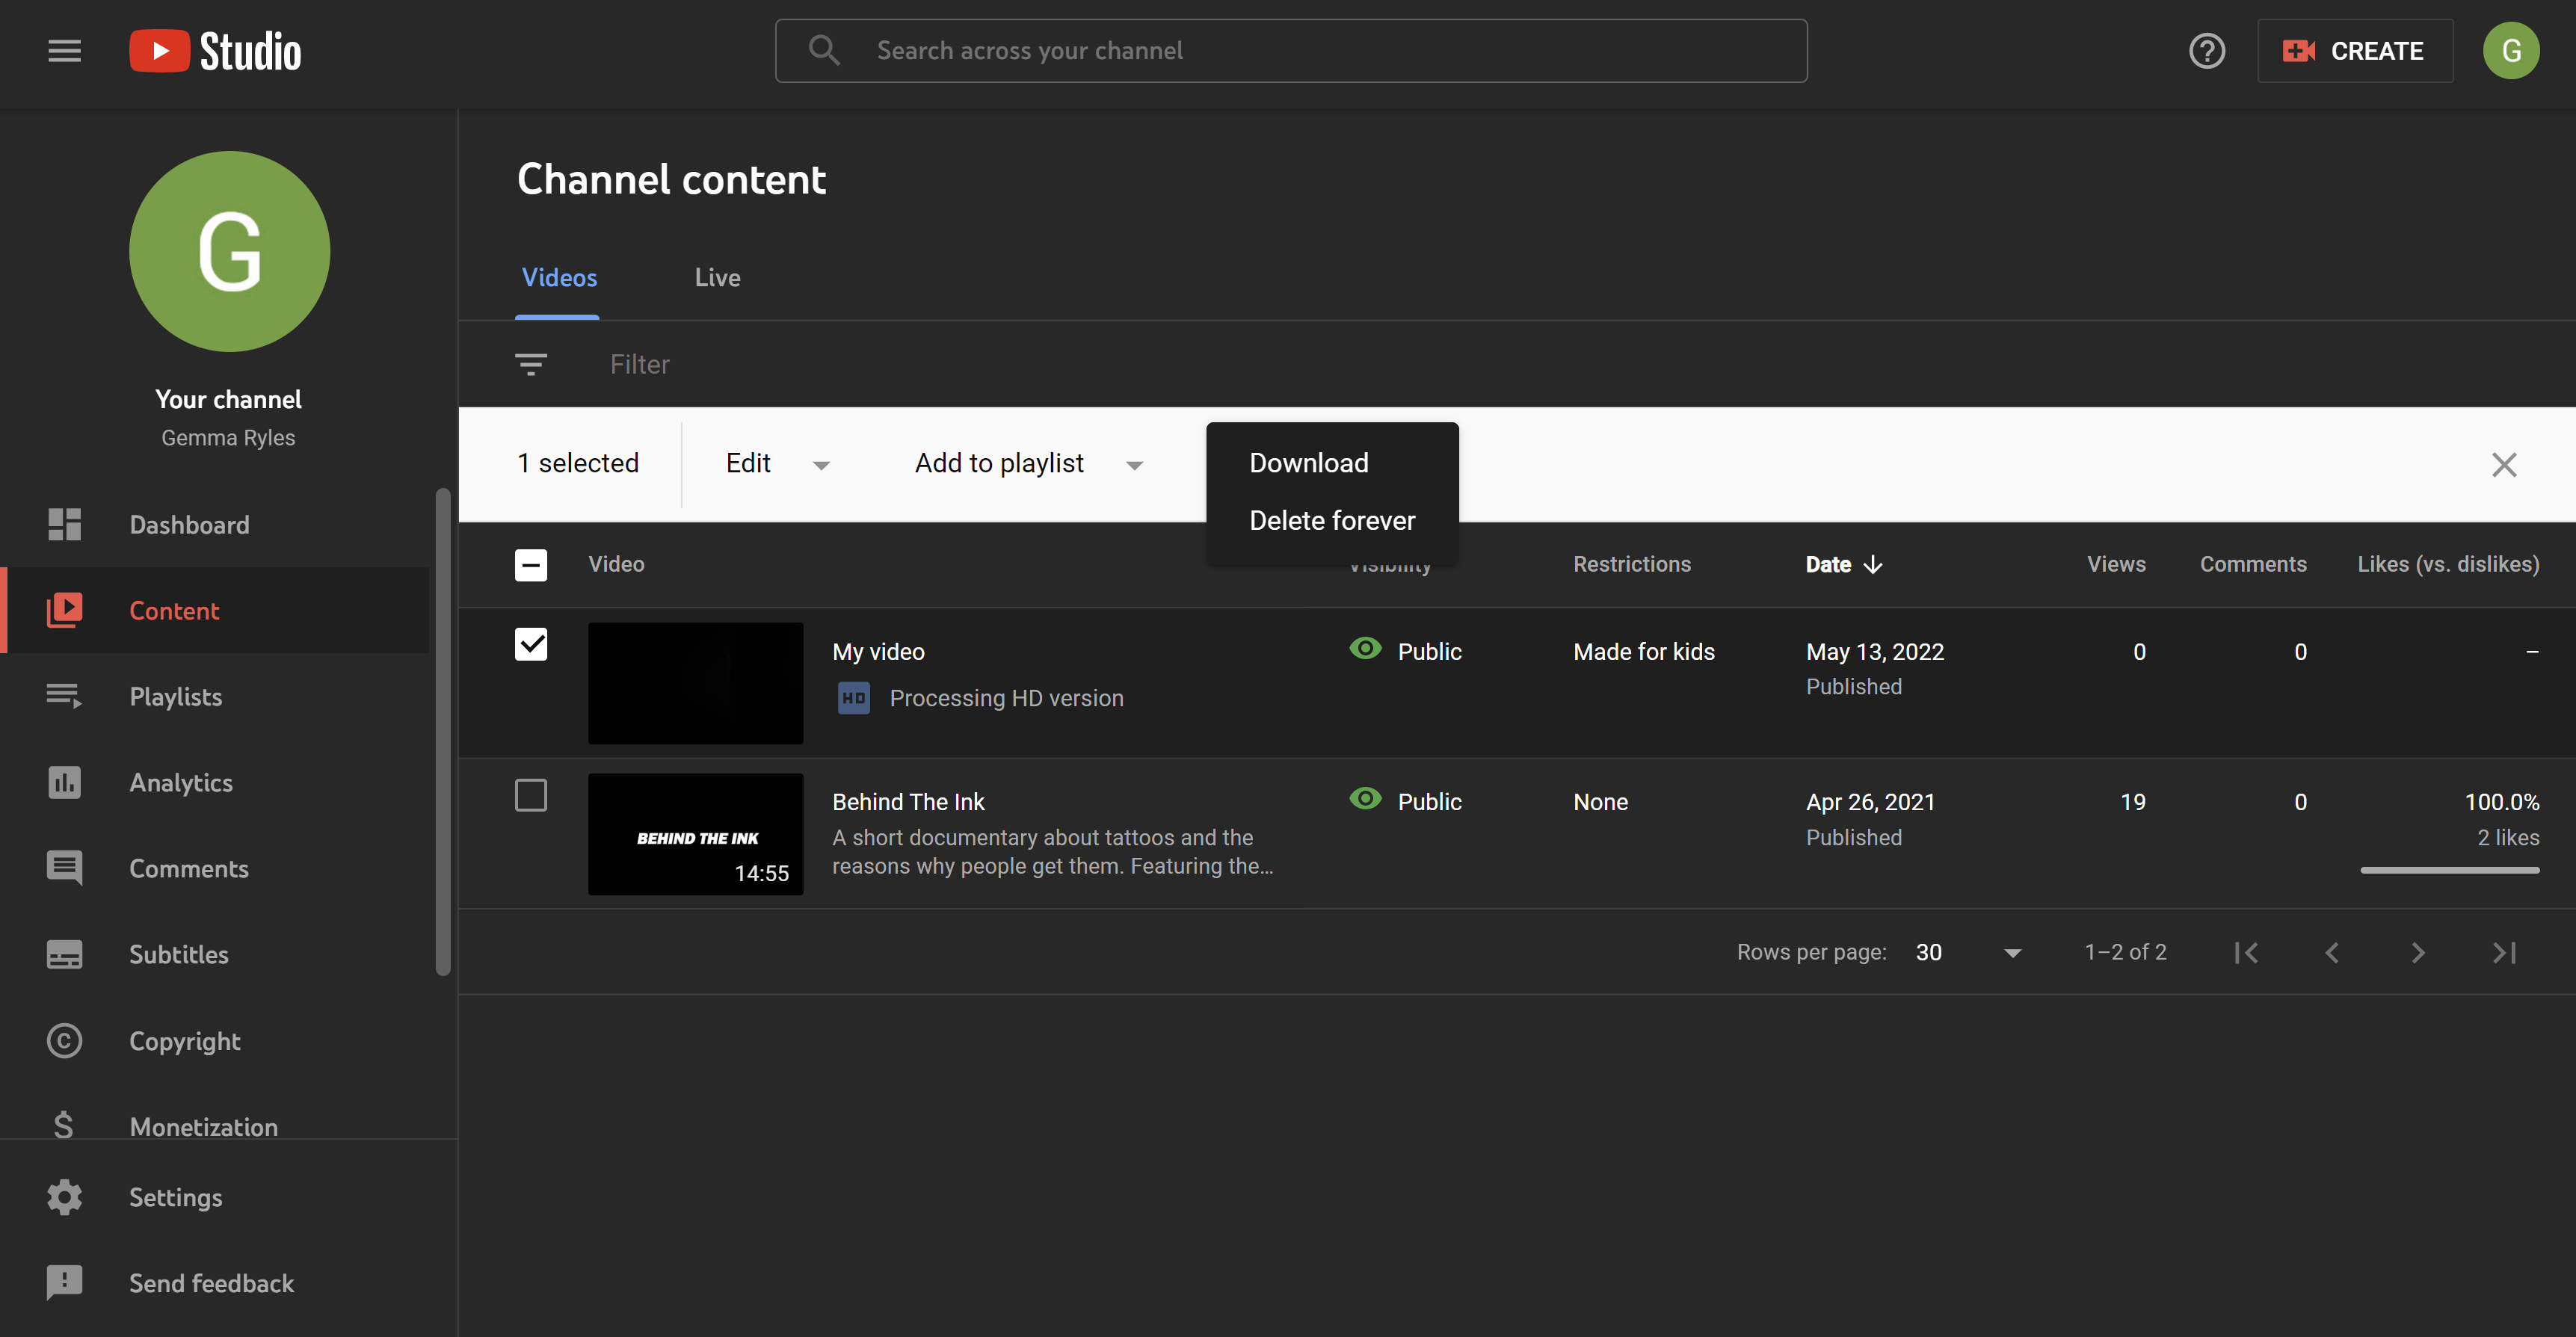
Task: Click the Behind The Ink title
Action: pyautogui.click(x=908, y=802)
